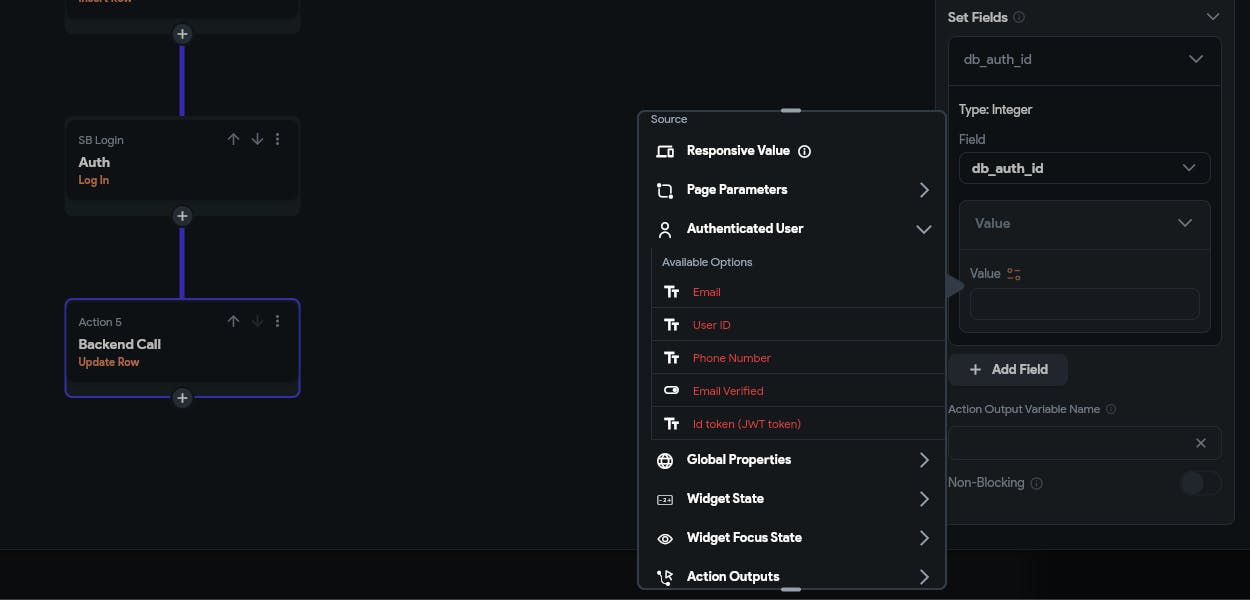
Task: Move the SB Login action down
Action: [x=257, y=139]
